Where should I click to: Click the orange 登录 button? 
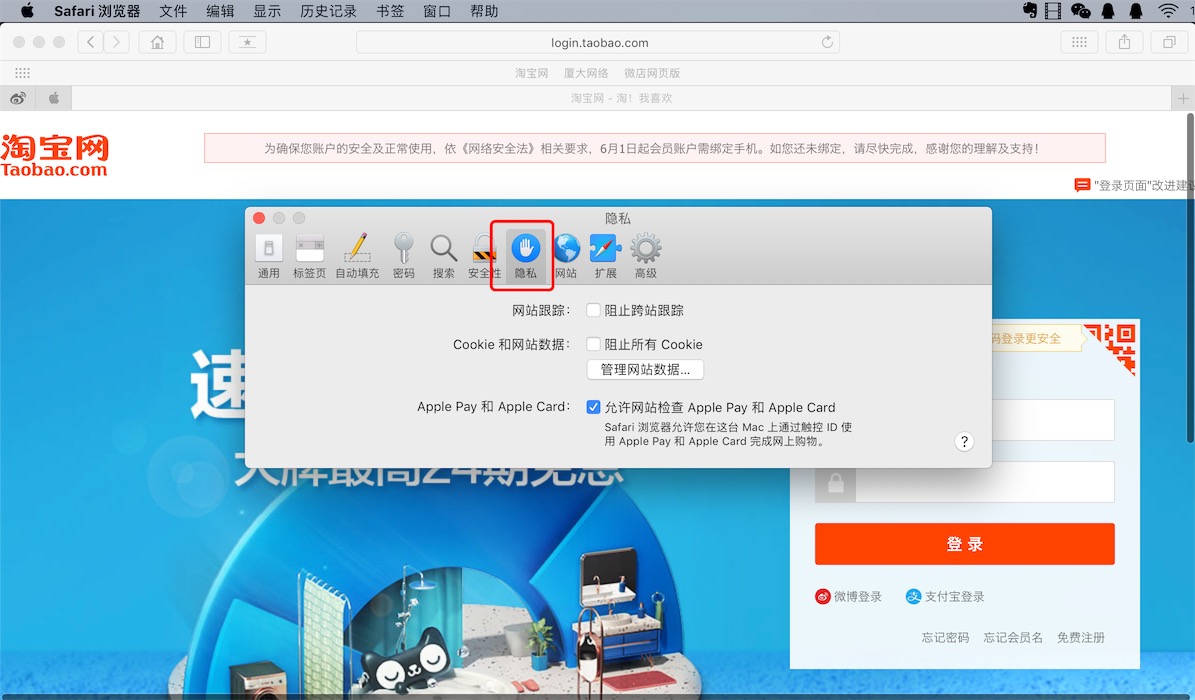(x=964, y=544)
